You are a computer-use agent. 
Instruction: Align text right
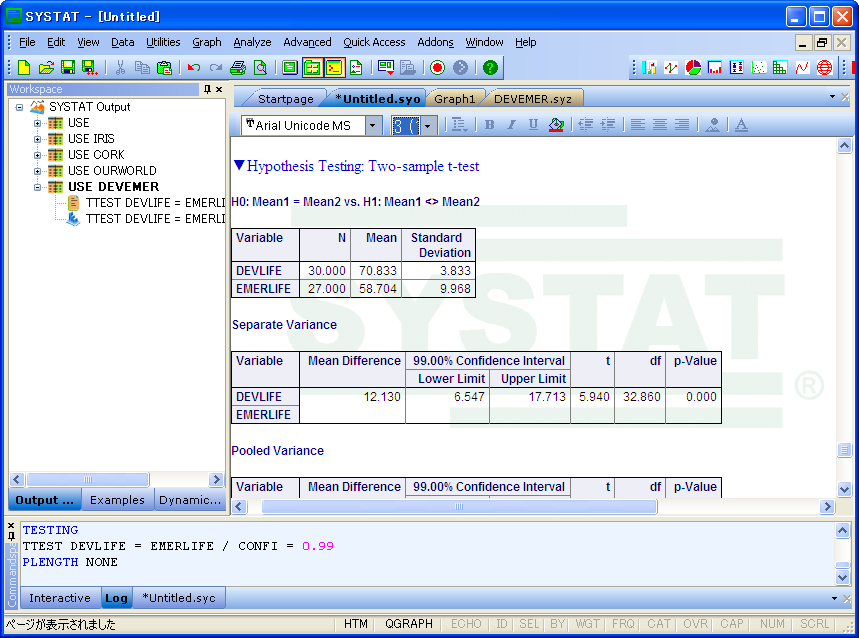(682, 125)
